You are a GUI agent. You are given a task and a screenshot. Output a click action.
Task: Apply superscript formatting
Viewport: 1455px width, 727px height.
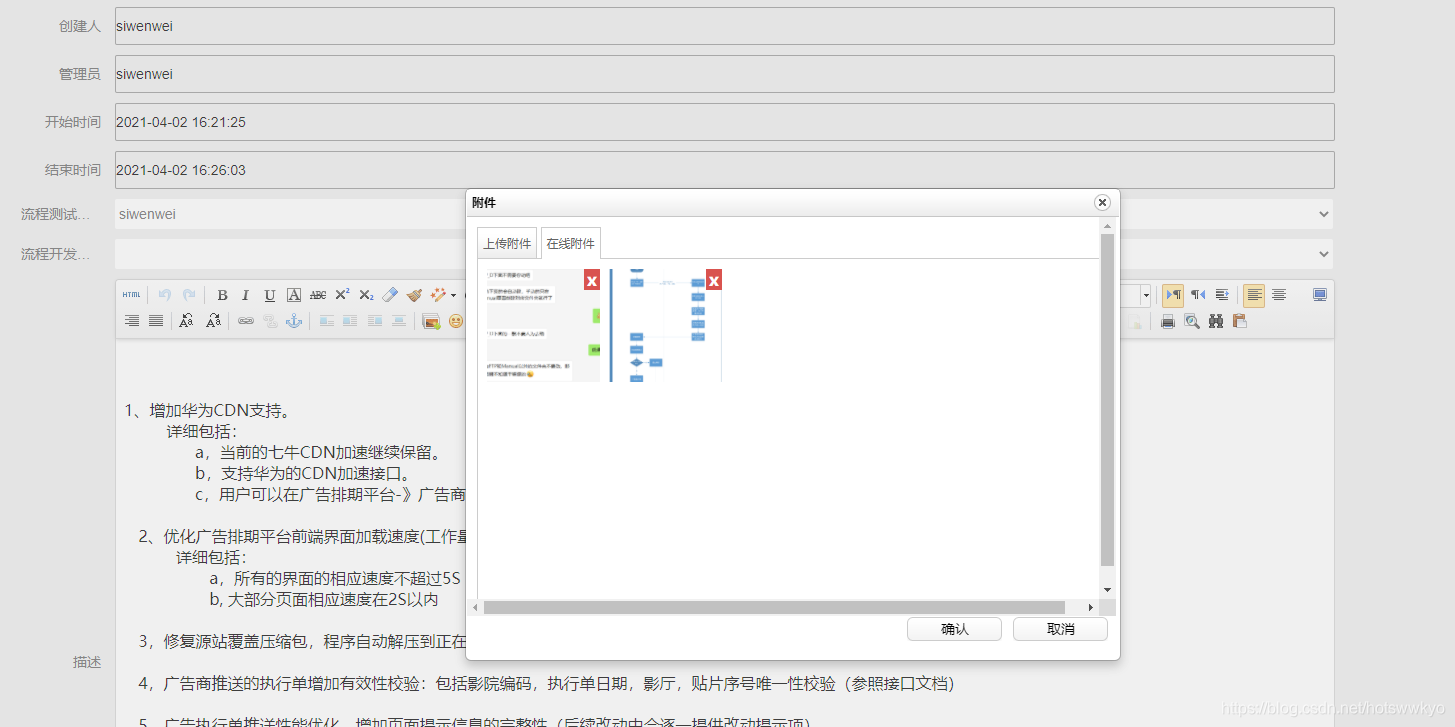[342, 294]
